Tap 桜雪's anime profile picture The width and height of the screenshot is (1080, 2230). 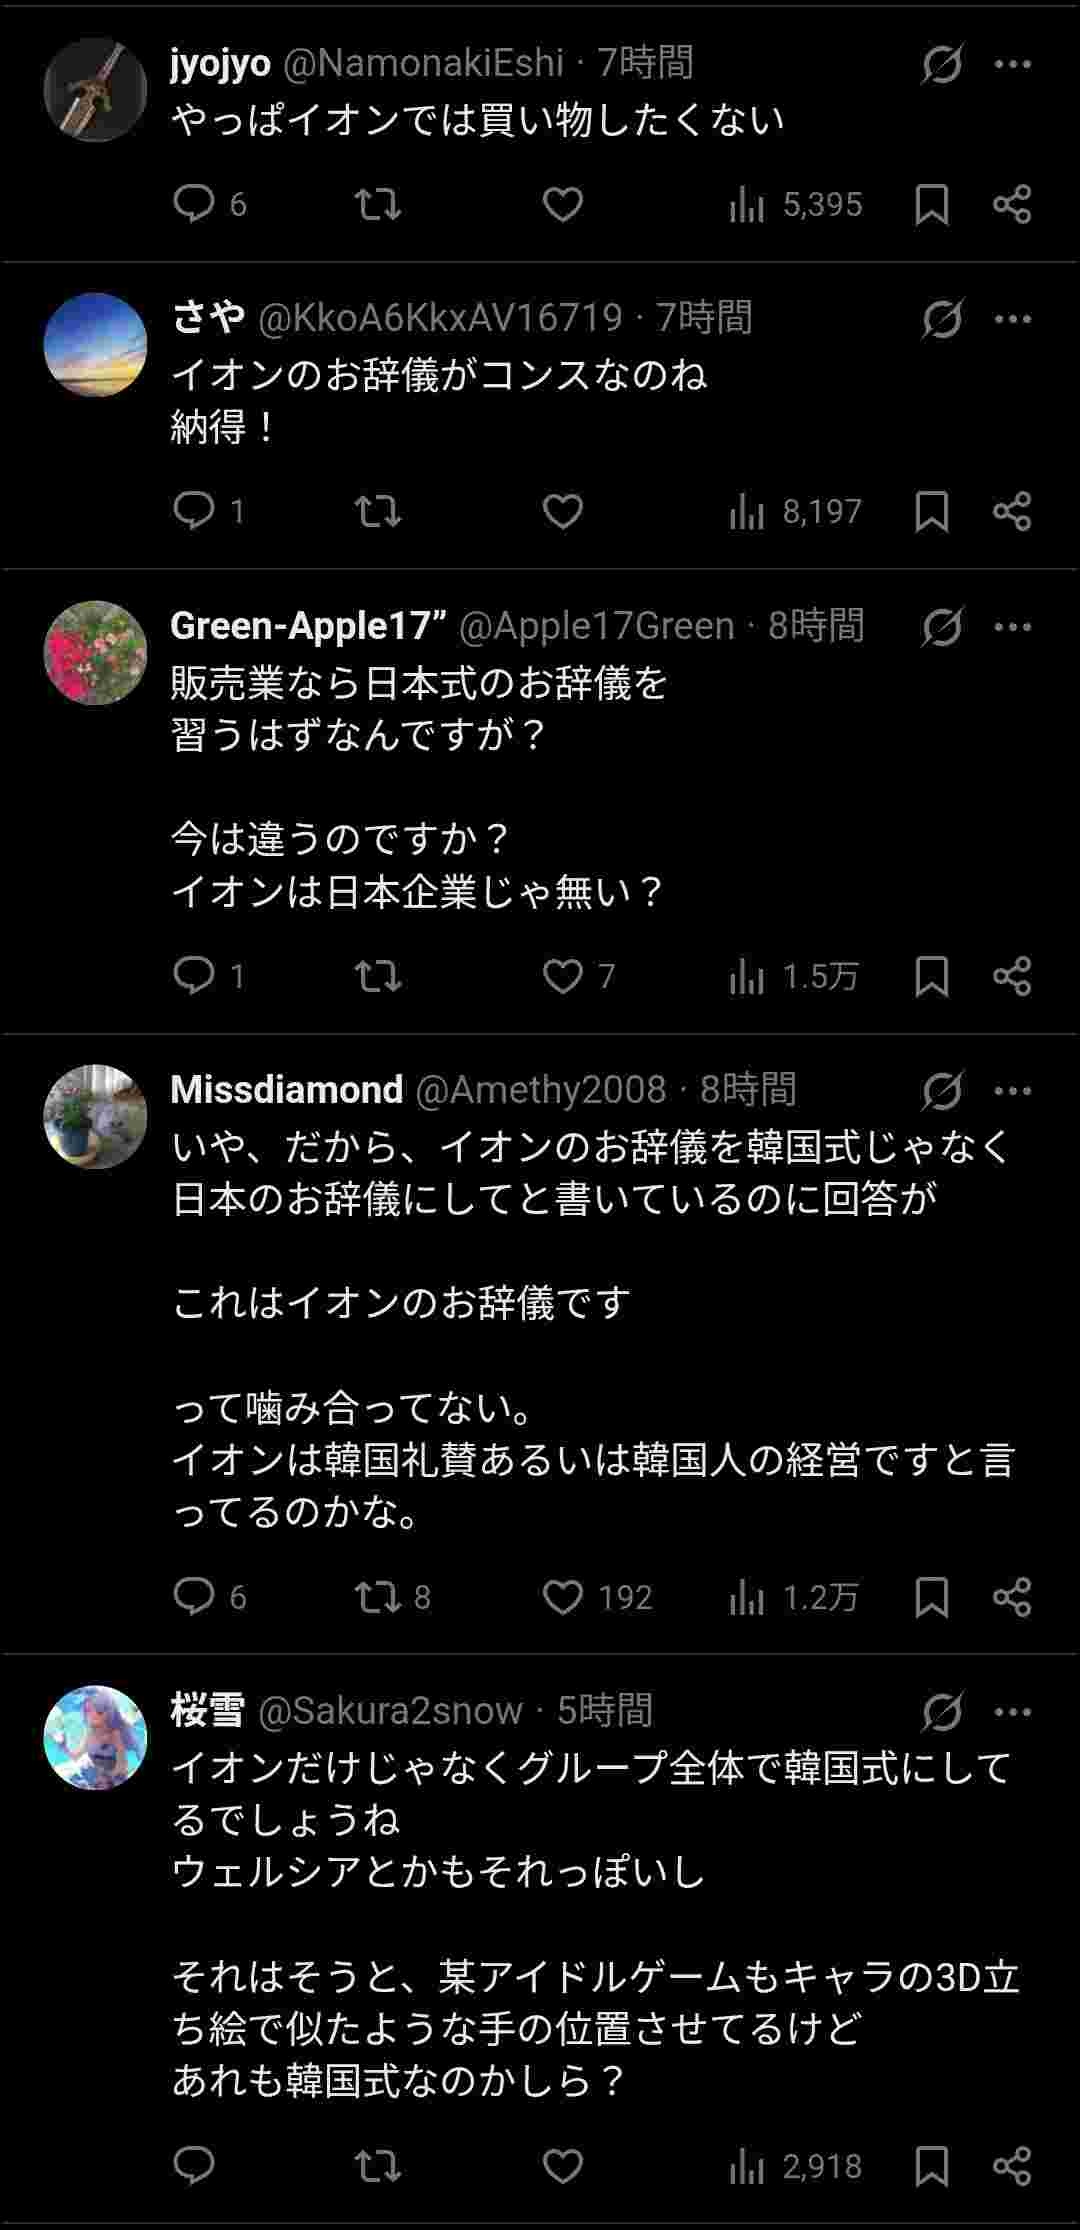point(96,1738)
